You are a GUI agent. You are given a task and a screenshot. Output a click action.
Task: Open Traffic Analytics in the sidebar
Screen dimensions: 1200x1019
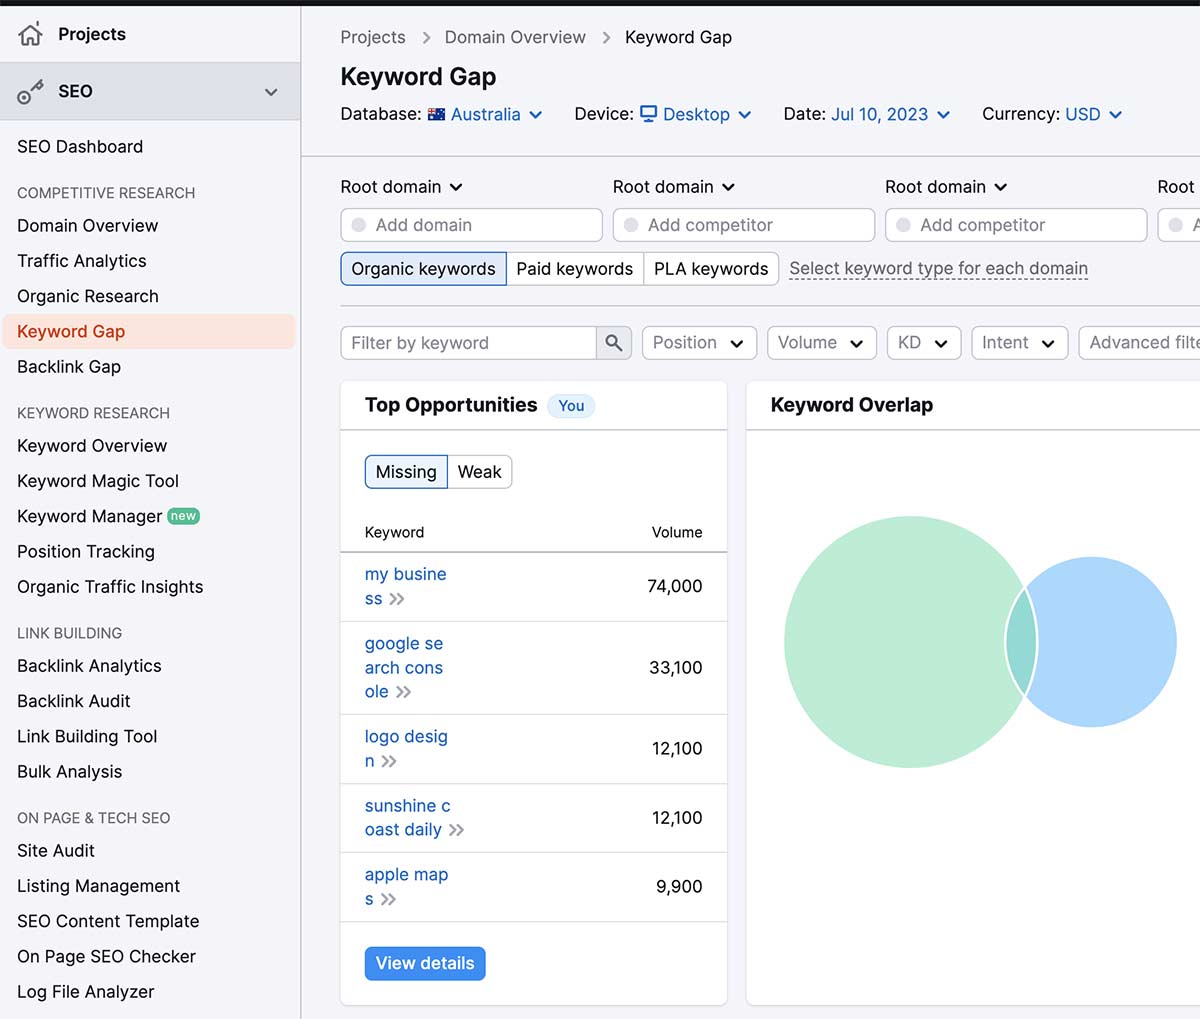[82, 261]
